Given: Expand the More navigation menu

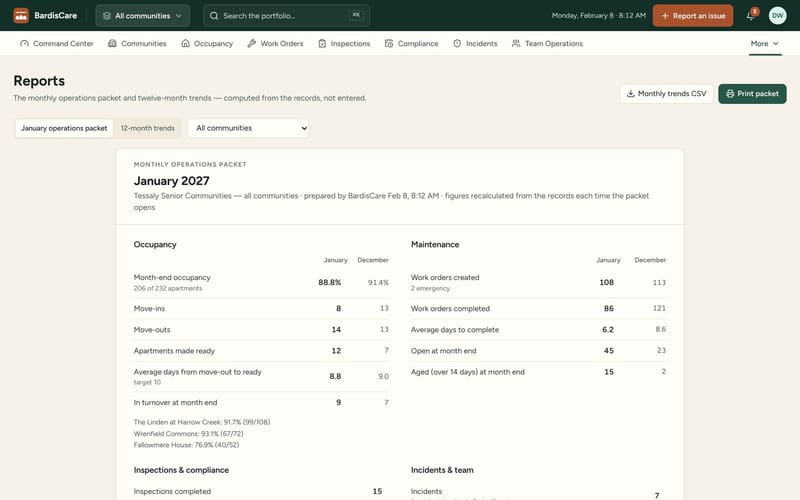Looking at the screenshot, I should coord(764,43).
